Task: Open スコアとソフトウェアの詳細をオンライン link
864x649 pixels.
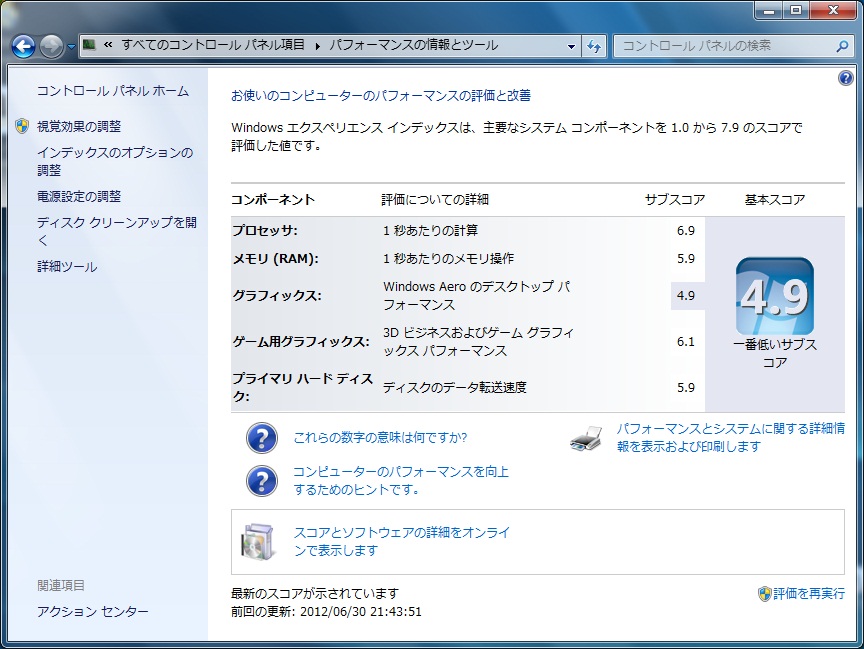Action: click(402, 542)
